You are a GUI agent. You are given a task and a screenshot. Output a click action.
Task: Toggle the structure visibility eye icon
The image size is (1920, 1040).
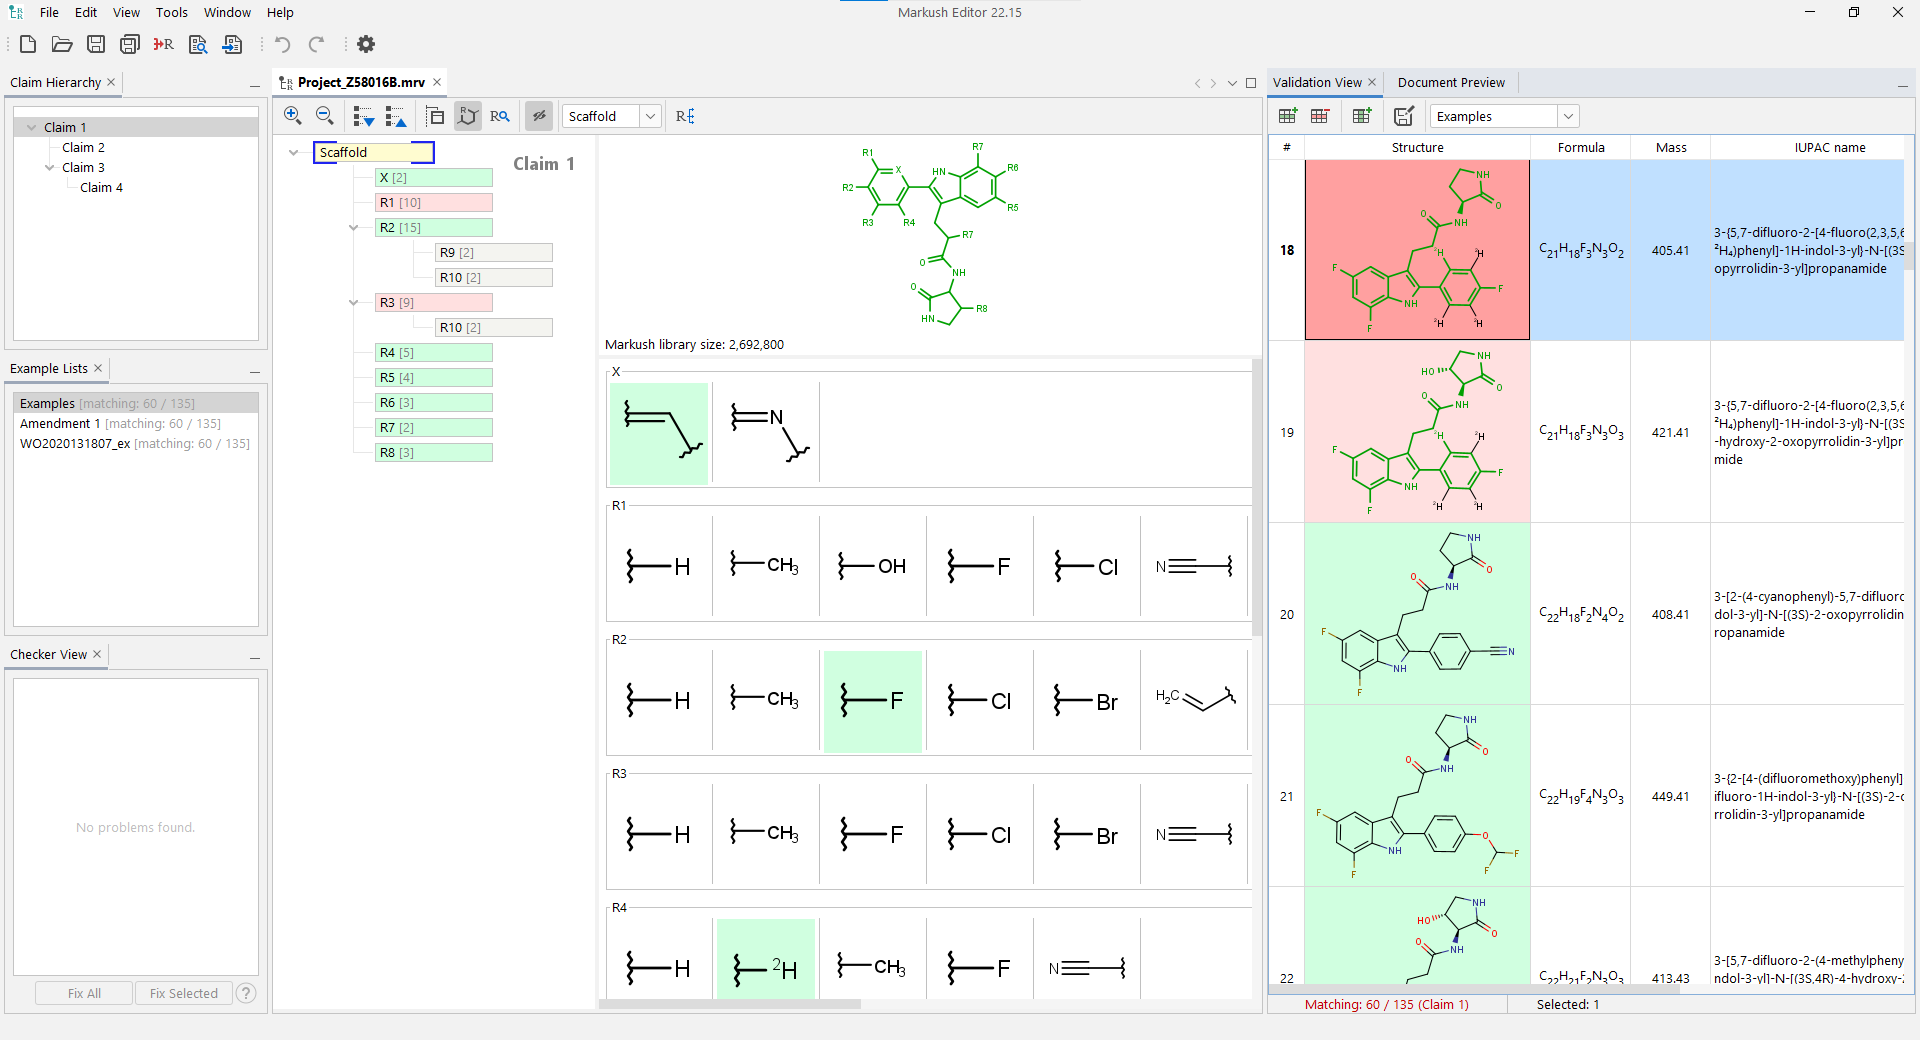tap(539, 116)
